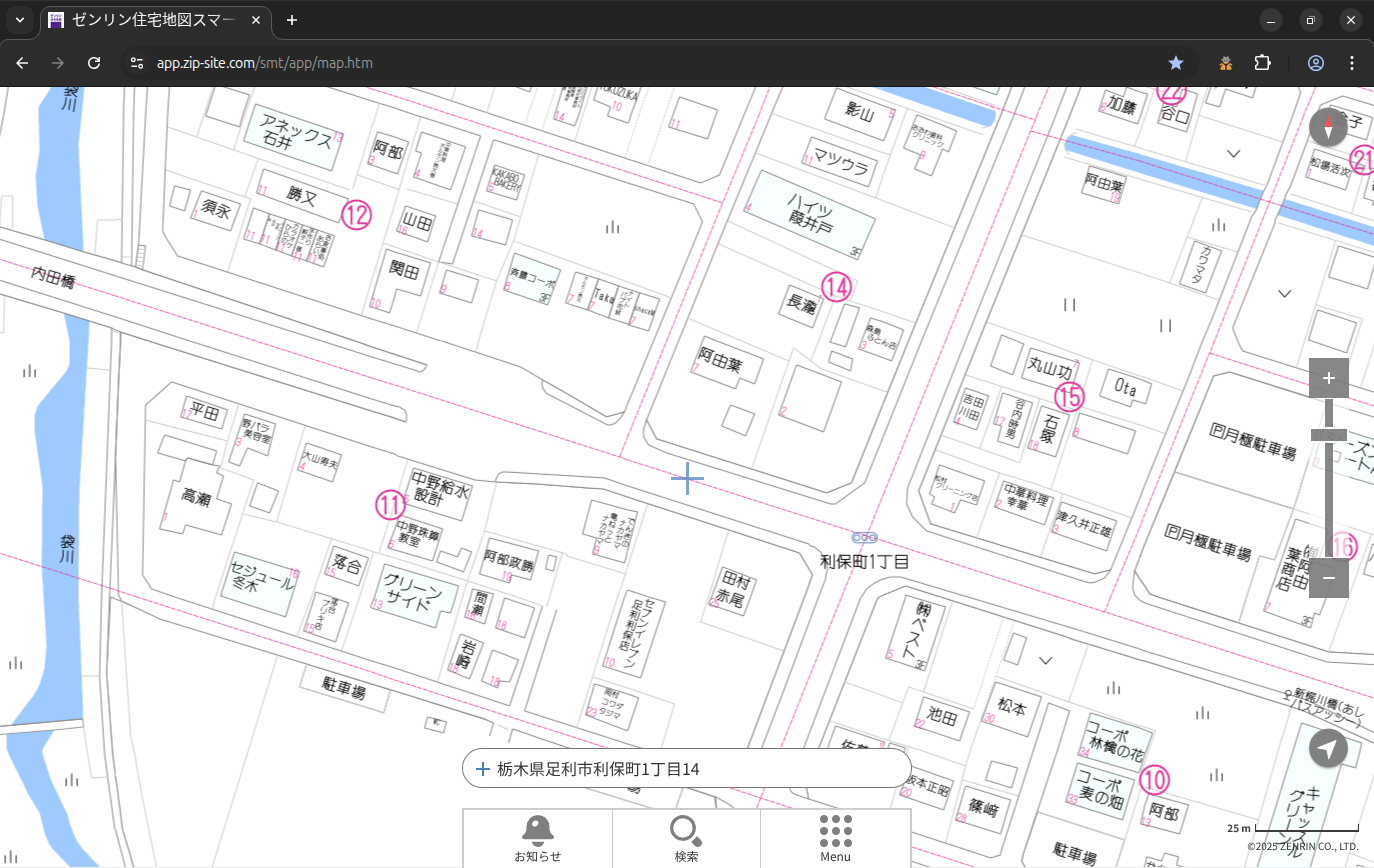Screen dimensions: 1374x868
Task: Open a new browser tab
Action: tap(292, 20)
